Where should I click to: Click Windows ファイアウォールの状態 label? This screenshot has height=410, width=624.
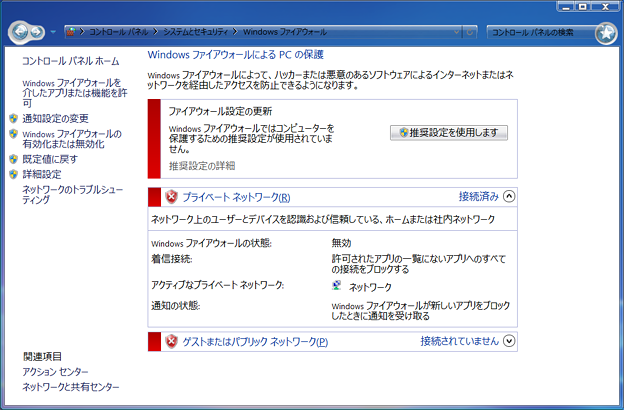(x=211, y=243)
